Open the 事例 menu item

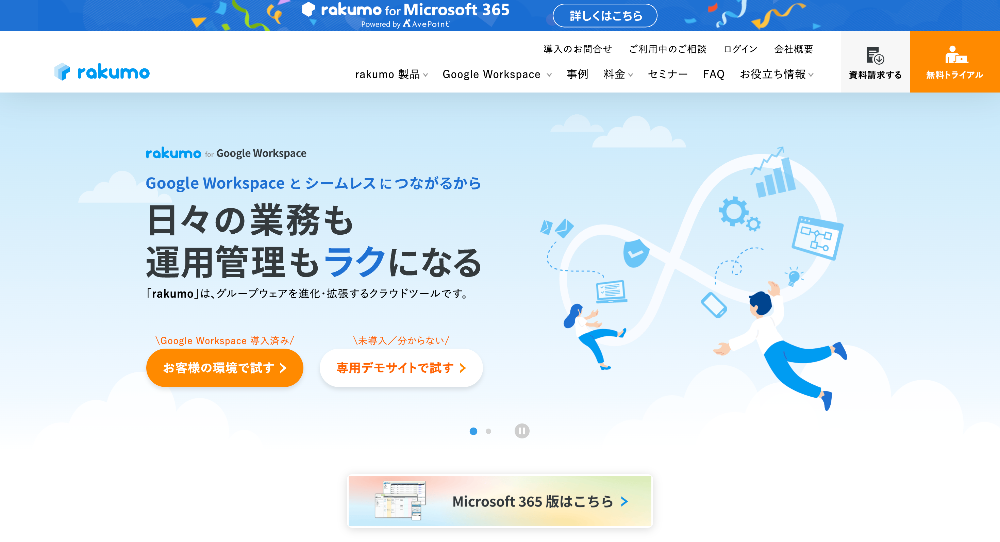pyautogui.click(x=577, y=74)
